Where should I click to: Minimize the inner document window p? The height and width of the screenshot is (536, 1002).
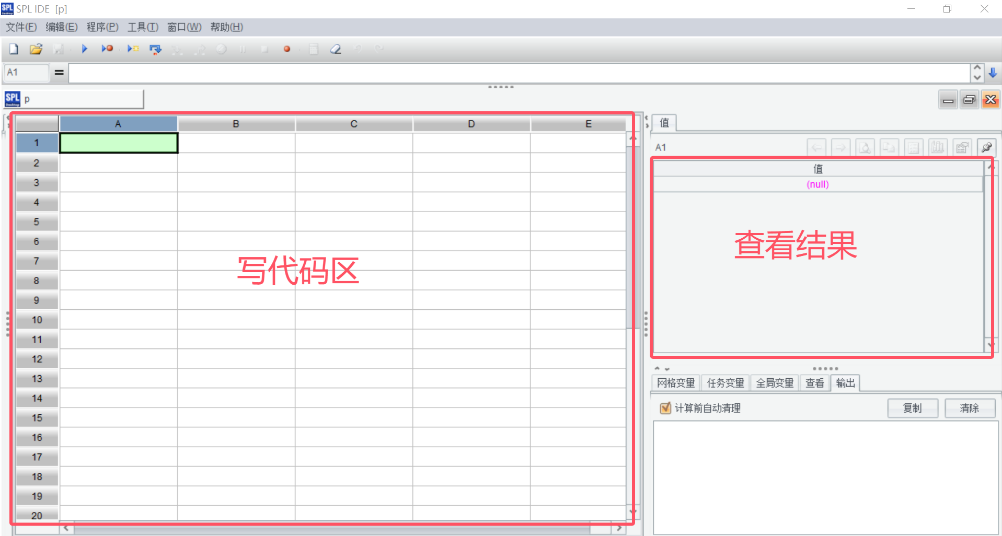[948, 100]
